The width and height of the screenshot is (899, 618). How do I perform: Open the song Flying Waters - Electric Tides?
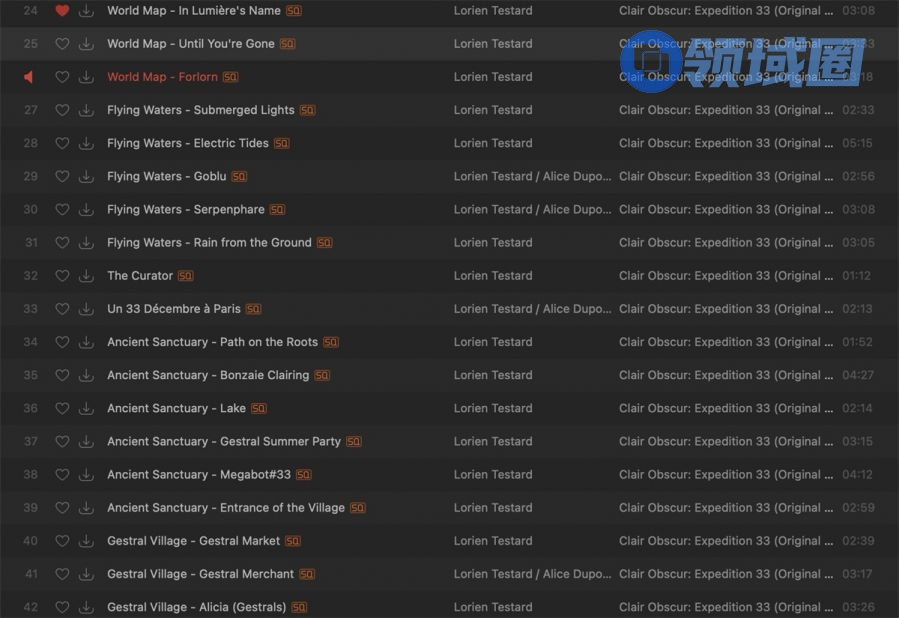point(188,143)
